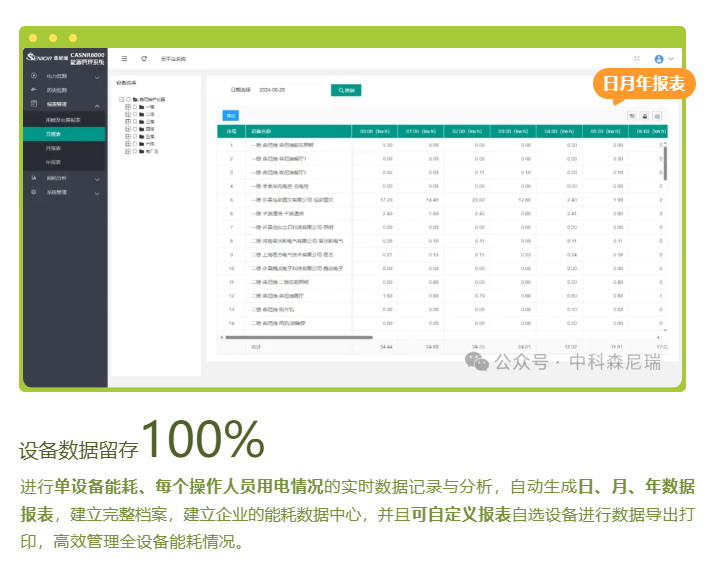This screenshot has width=713, height=577.
Task: Check the 三楼 checkbox in device tree
Action: coord(135,122)
